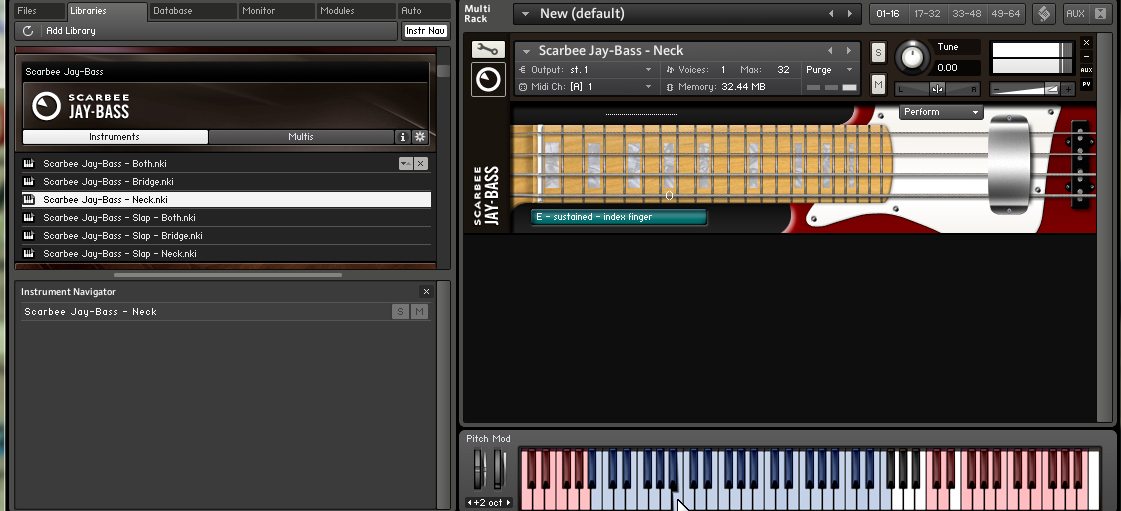Toggle solo in the Instrument Navigator row
The height and width of the screenshot is (511, 1121).
(x=400, y=312)
